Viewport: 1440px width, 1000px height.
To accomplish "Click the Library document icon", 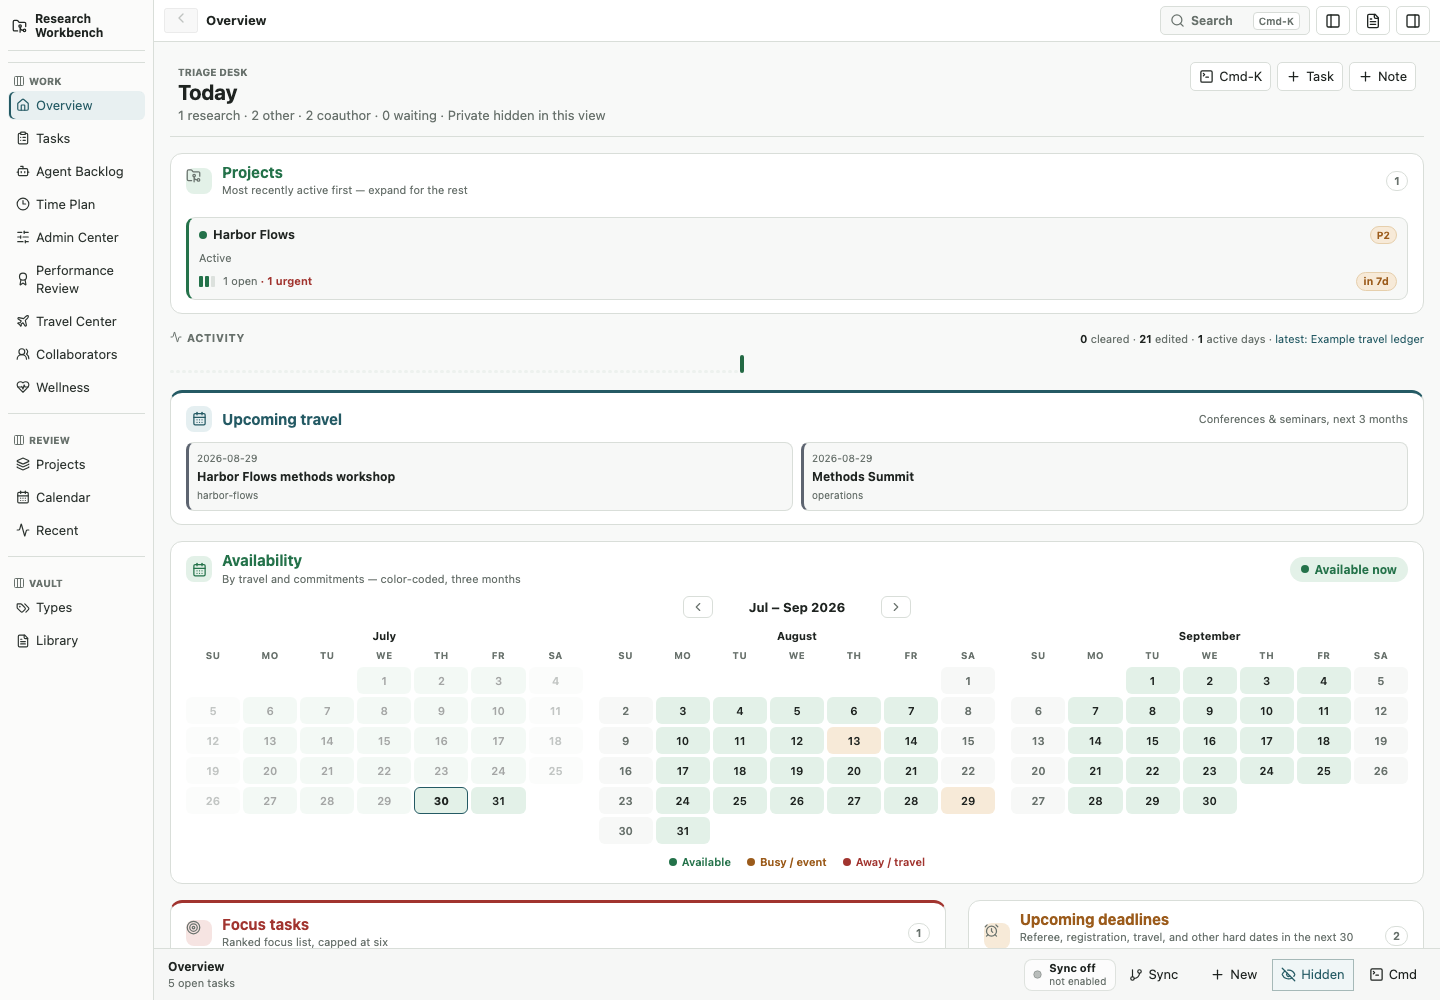I will click(x=23, y=640).
